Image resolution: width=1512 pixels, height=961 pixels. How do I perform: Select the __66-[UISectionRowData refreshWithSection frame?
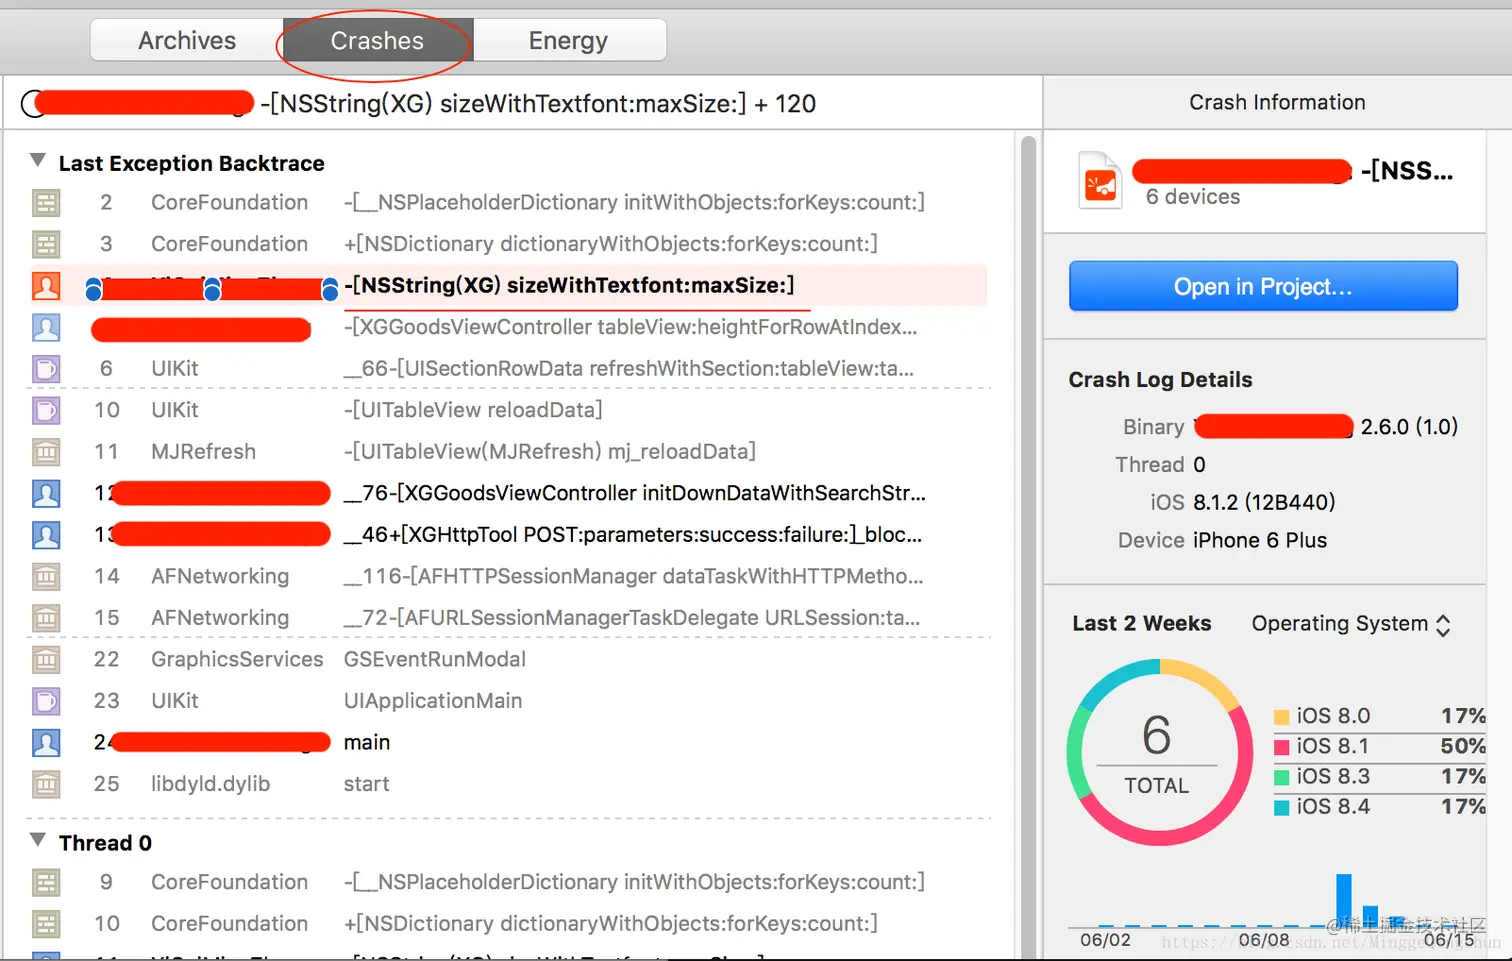click(628, 369)
